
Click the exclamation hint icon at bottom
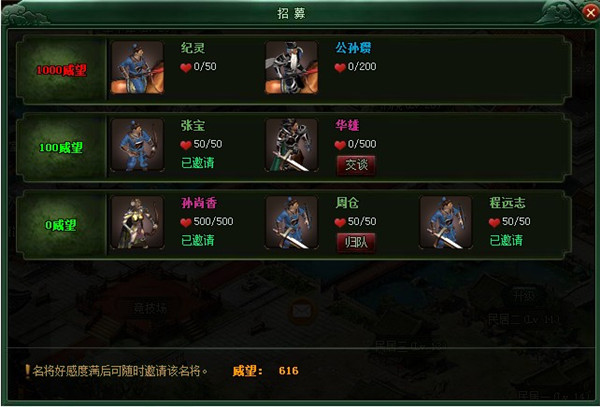(27, 371)
